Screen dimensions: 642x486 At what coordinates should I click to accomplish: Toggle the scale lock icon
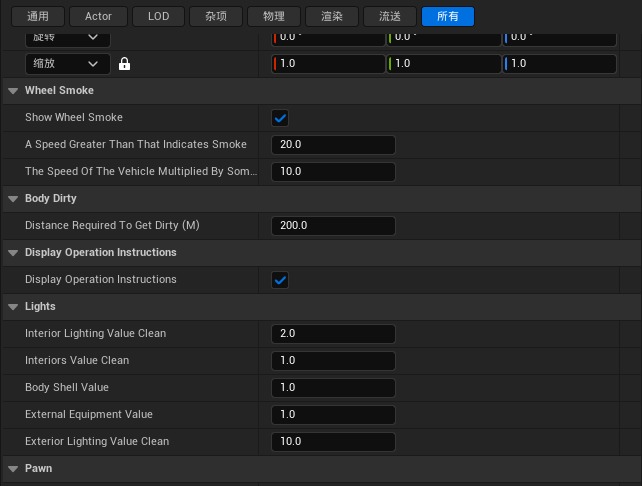124,64
